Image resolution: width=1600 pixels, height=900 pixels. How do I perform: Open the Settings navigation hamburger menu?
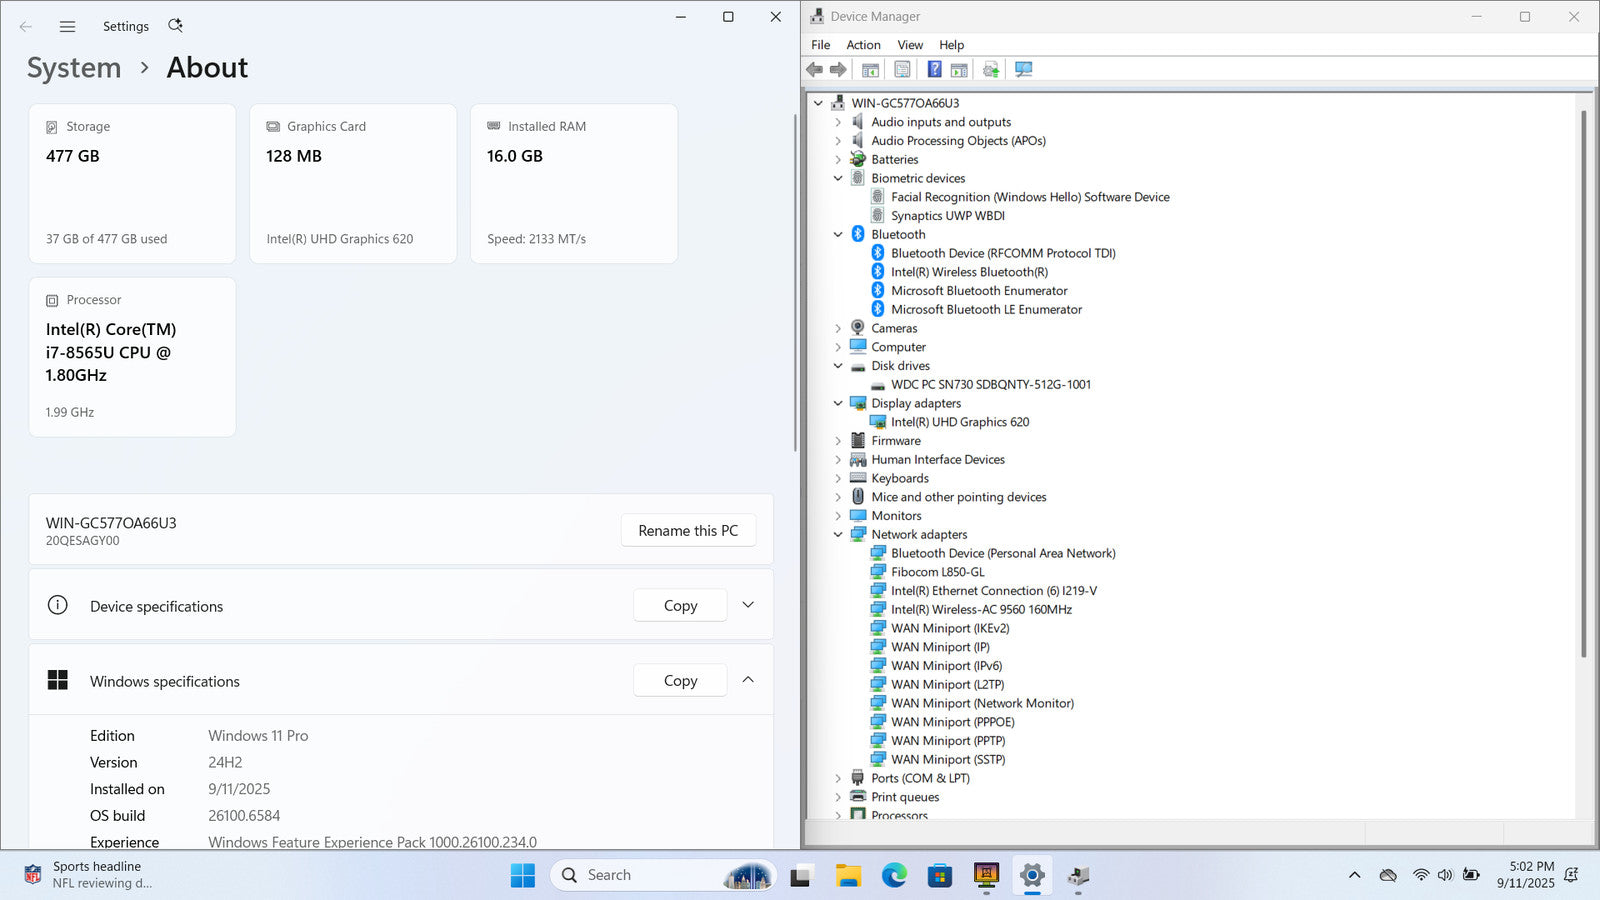click(x=67, y=27)
